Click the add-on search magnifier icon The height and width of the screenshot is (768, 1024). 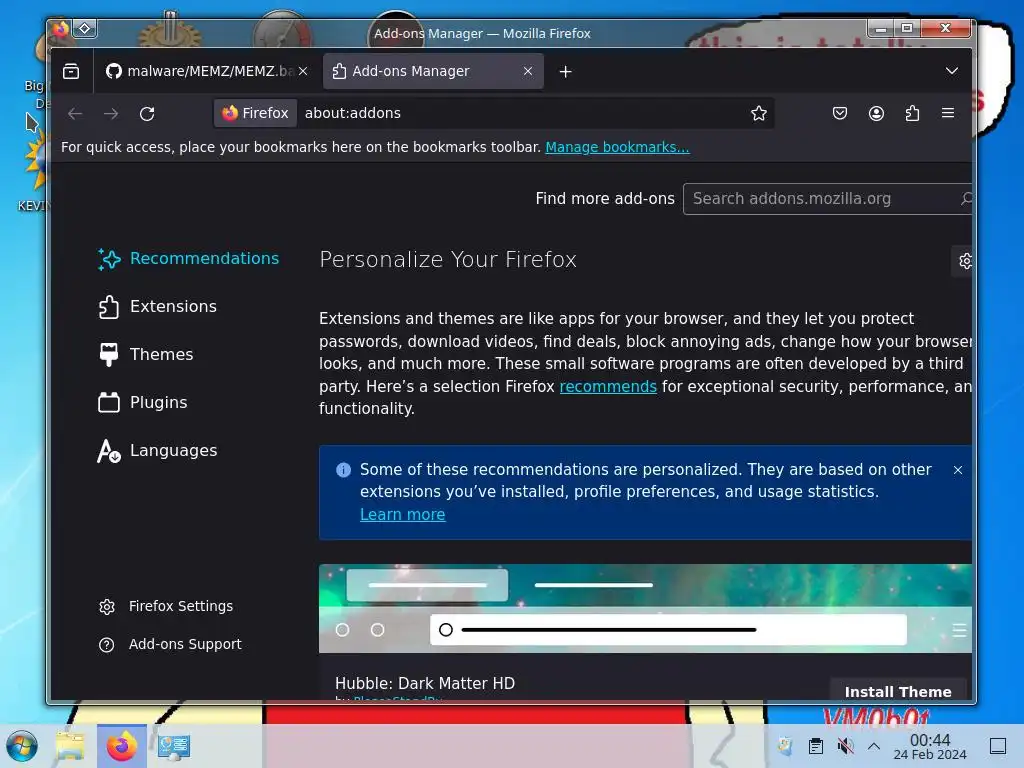tap(966, 199)
